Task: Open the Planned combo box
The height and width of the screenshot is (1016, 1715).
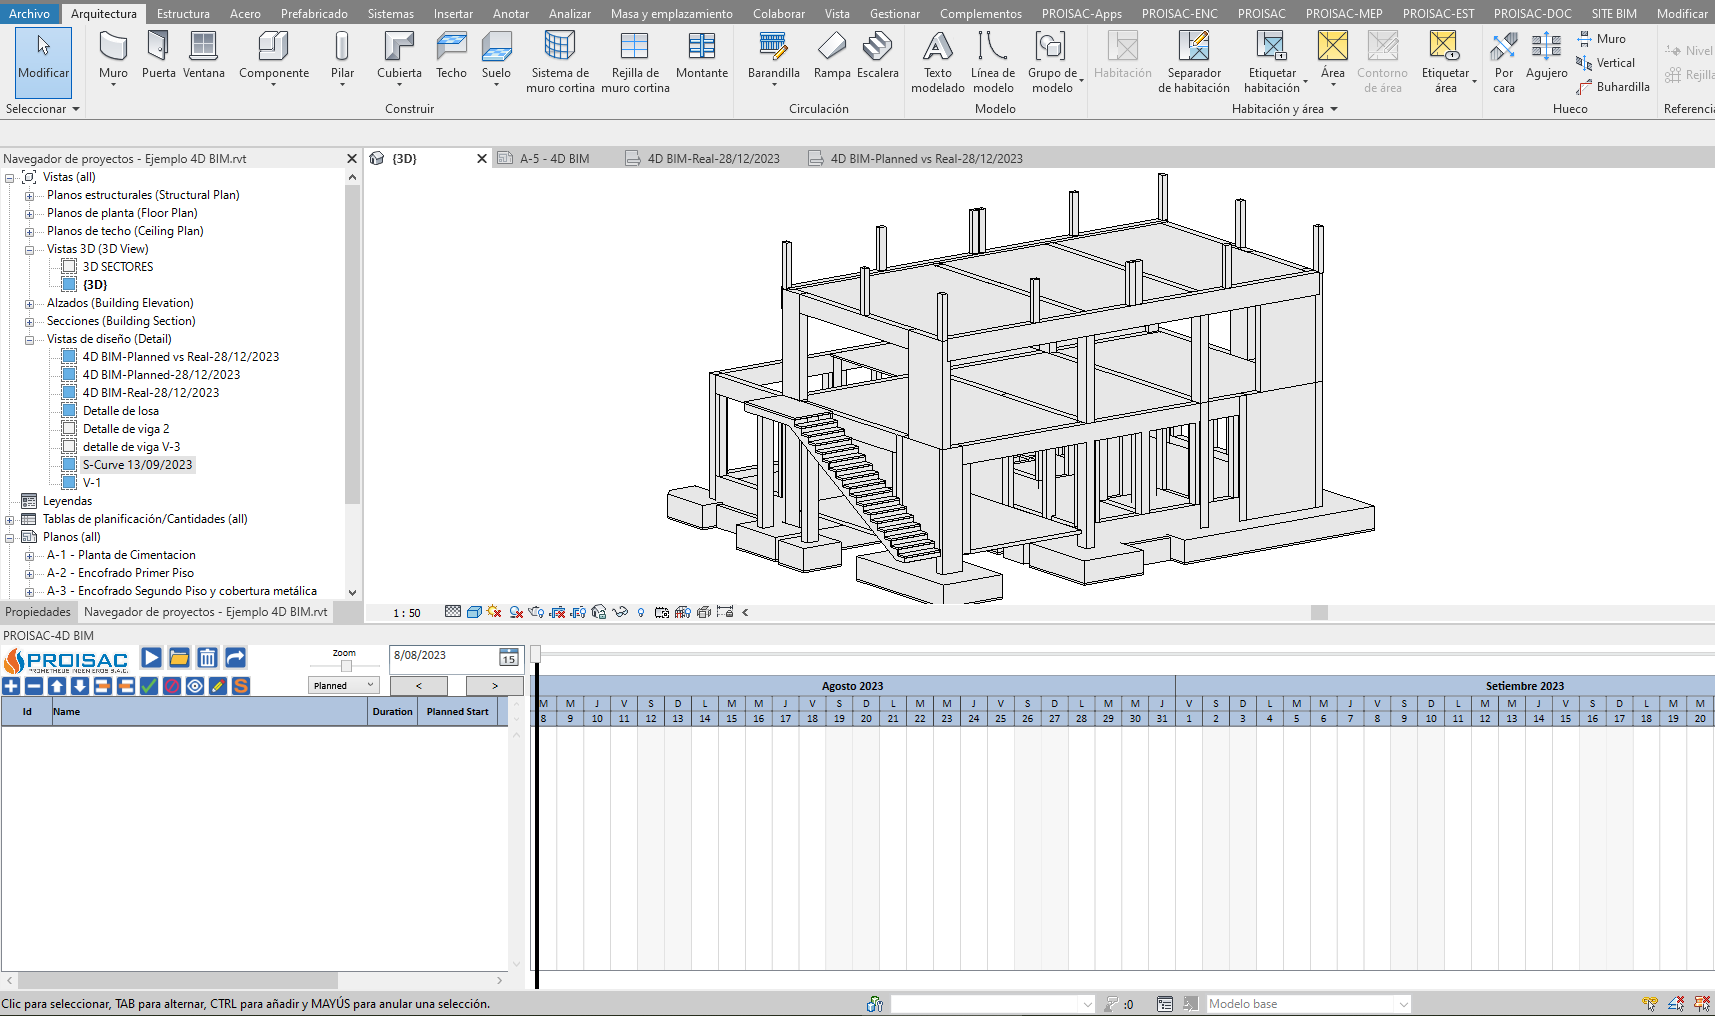Action: tap(343, 685)
